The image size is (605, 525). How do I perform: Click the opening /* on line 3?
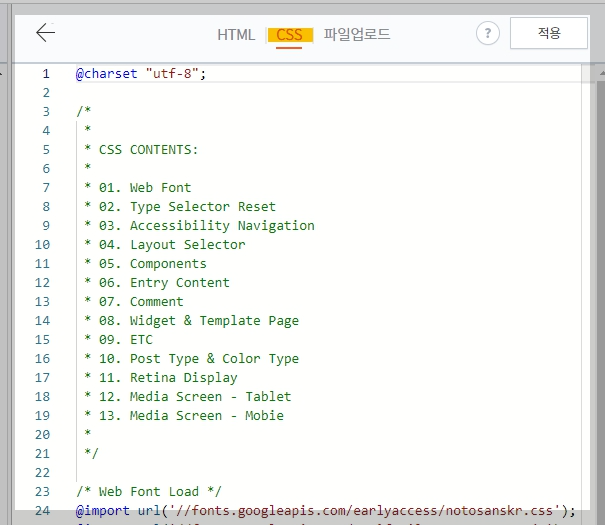click(83, 111)
